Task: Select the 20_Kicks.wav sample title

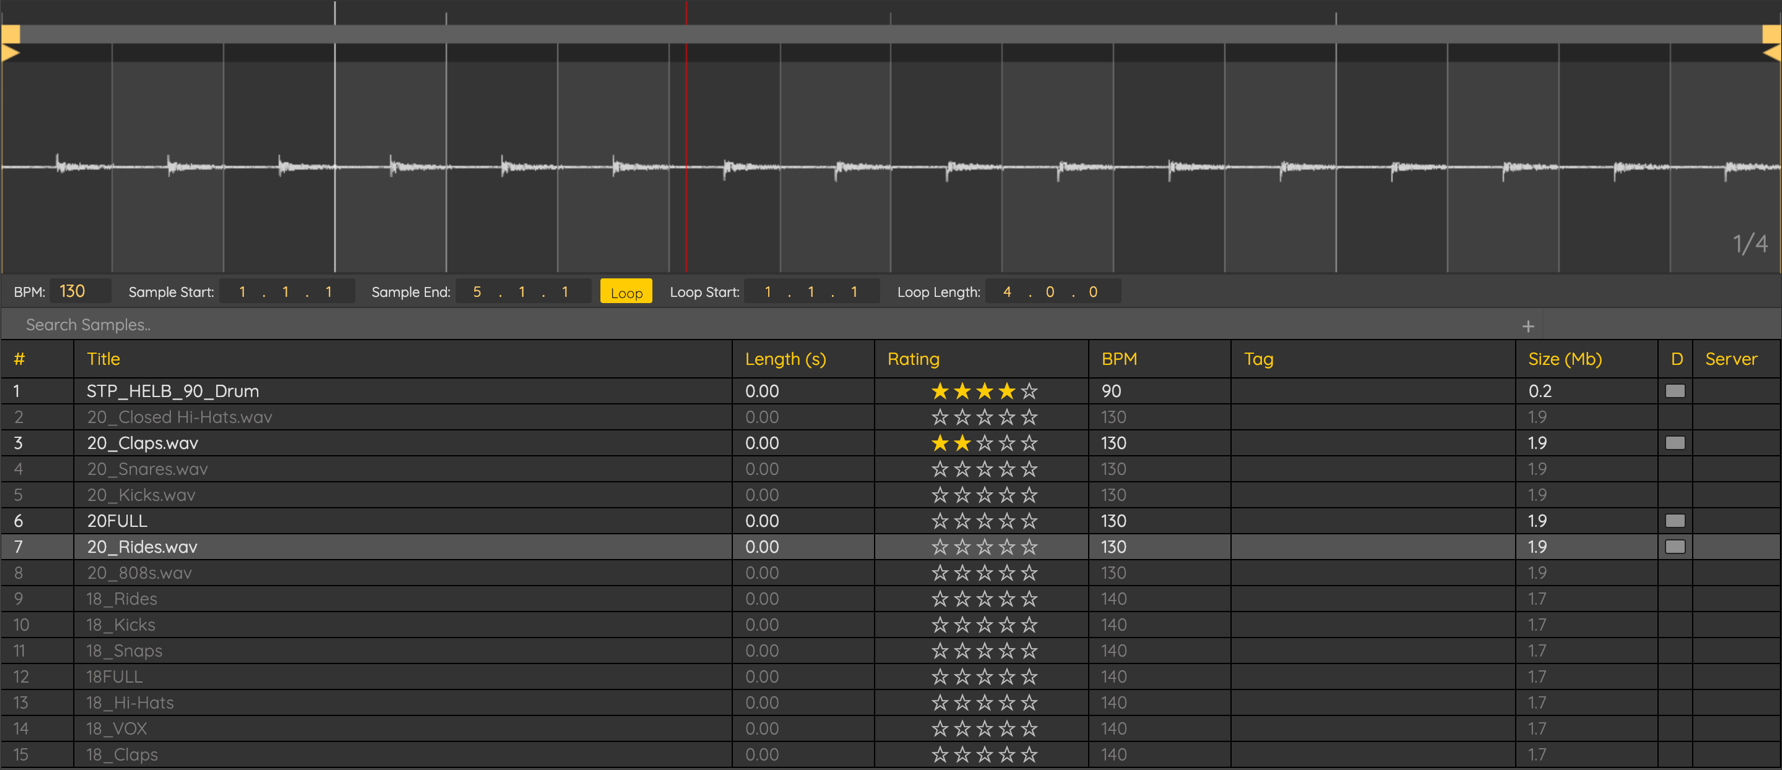Action: click(x=141, y=495)
